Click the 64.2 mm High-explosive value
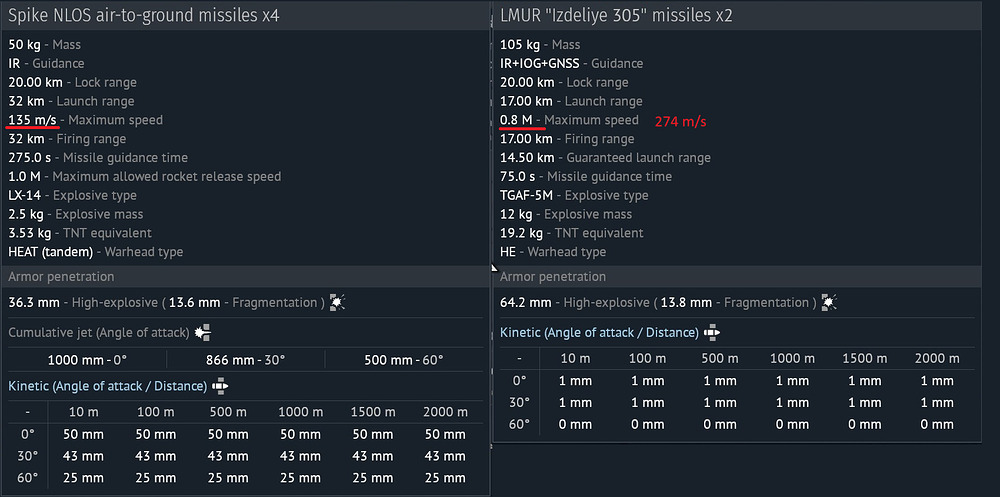 coord(526,302)
